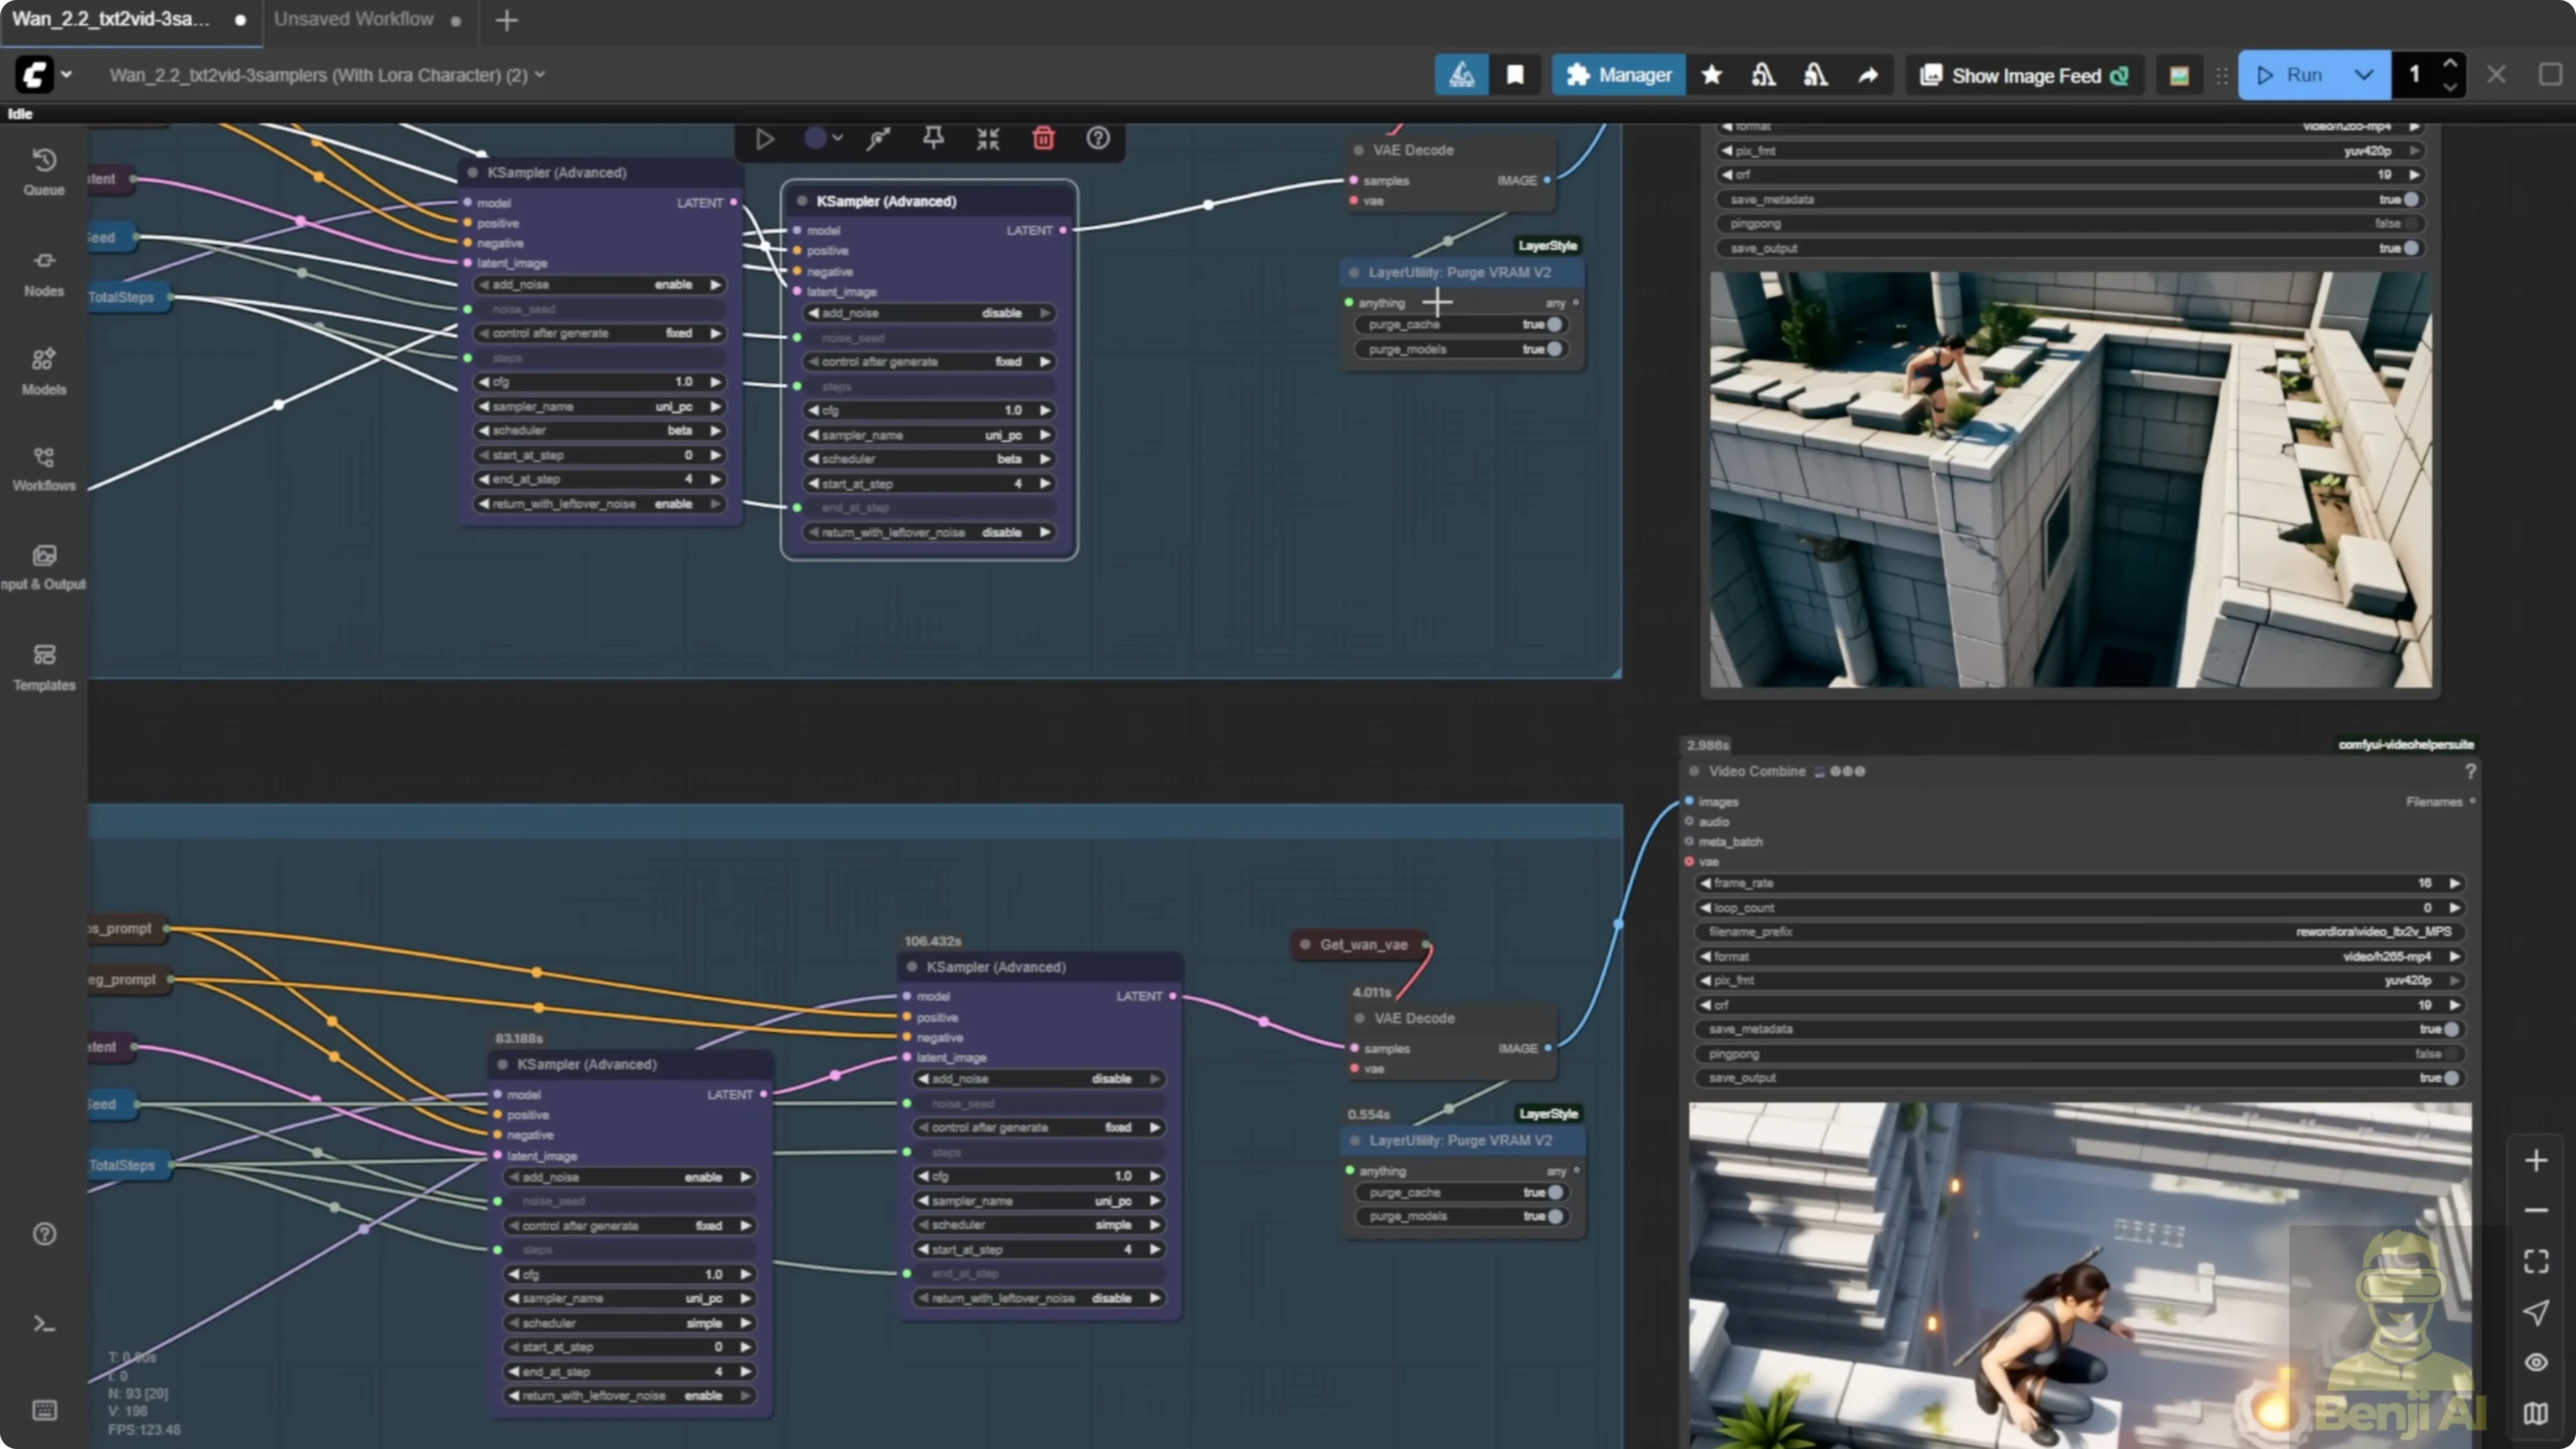Open the Run button options chevron
Viewport: 2576px width, 1449px height.
[x=2364, y=74]
